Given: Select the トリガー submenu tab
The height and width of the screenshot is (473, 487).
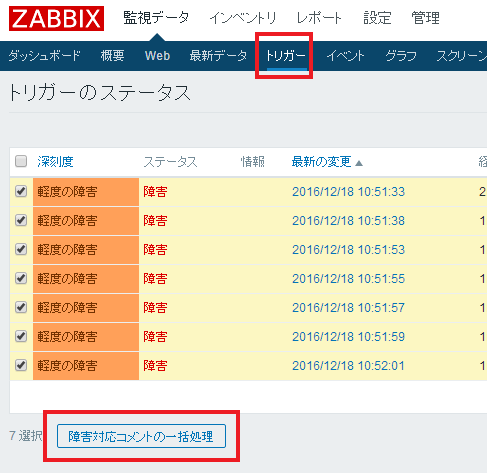Looking at the screenshot, I should pyautogui.click(x=286, y=56).
